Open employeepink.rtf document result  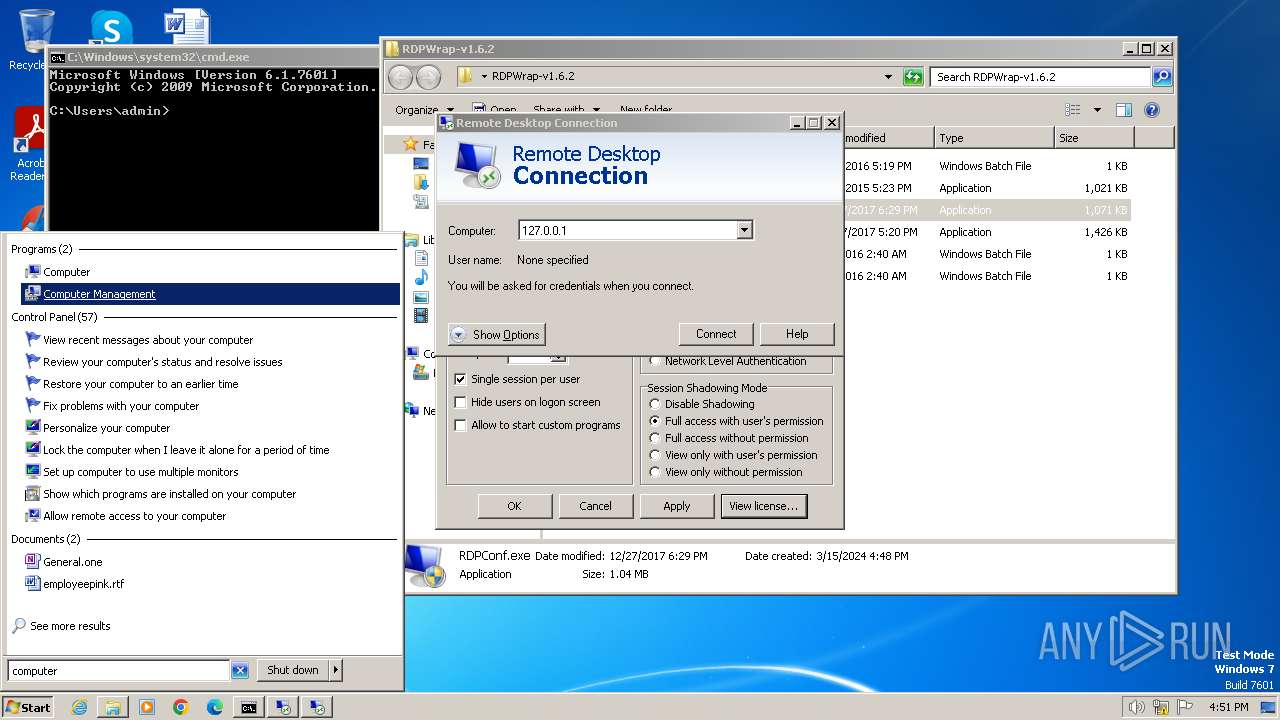[x=83, y=584]
